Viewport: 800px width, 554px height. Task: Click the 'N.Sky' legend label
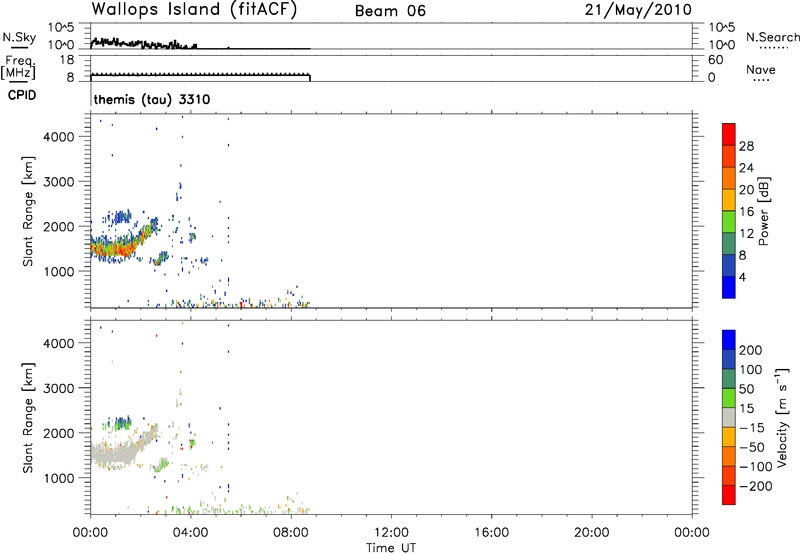coord(19,37)
